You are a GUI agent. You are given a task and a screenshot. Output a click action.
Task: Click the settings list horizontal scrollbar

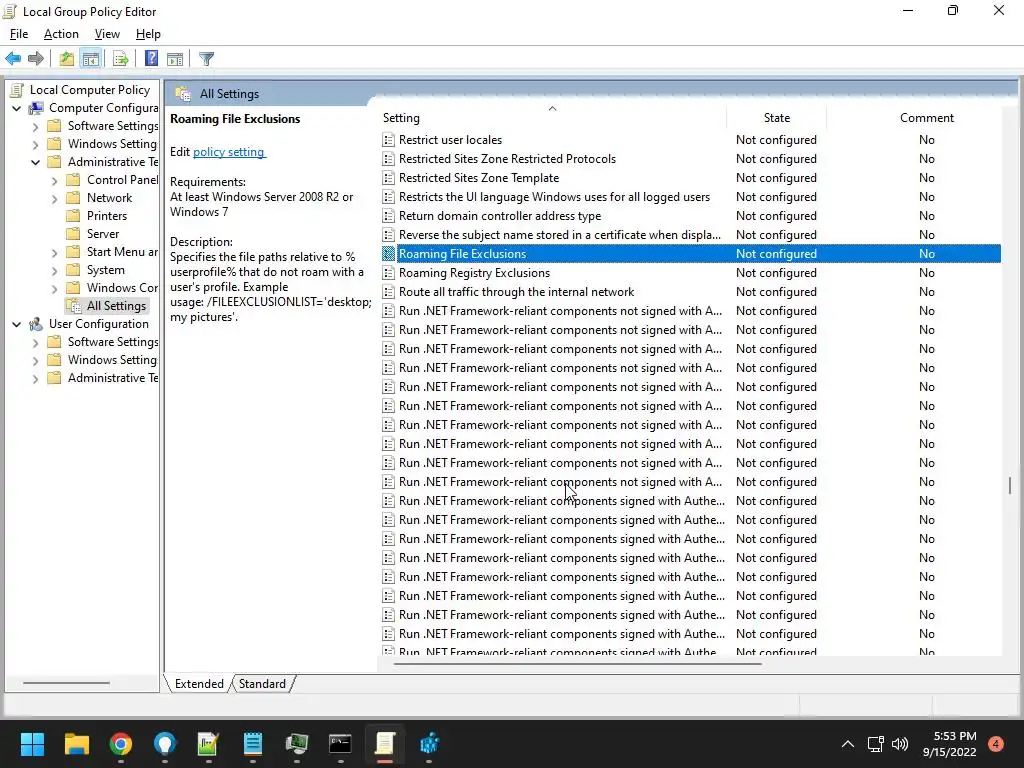pyautogui.click(x=577, y=664)
